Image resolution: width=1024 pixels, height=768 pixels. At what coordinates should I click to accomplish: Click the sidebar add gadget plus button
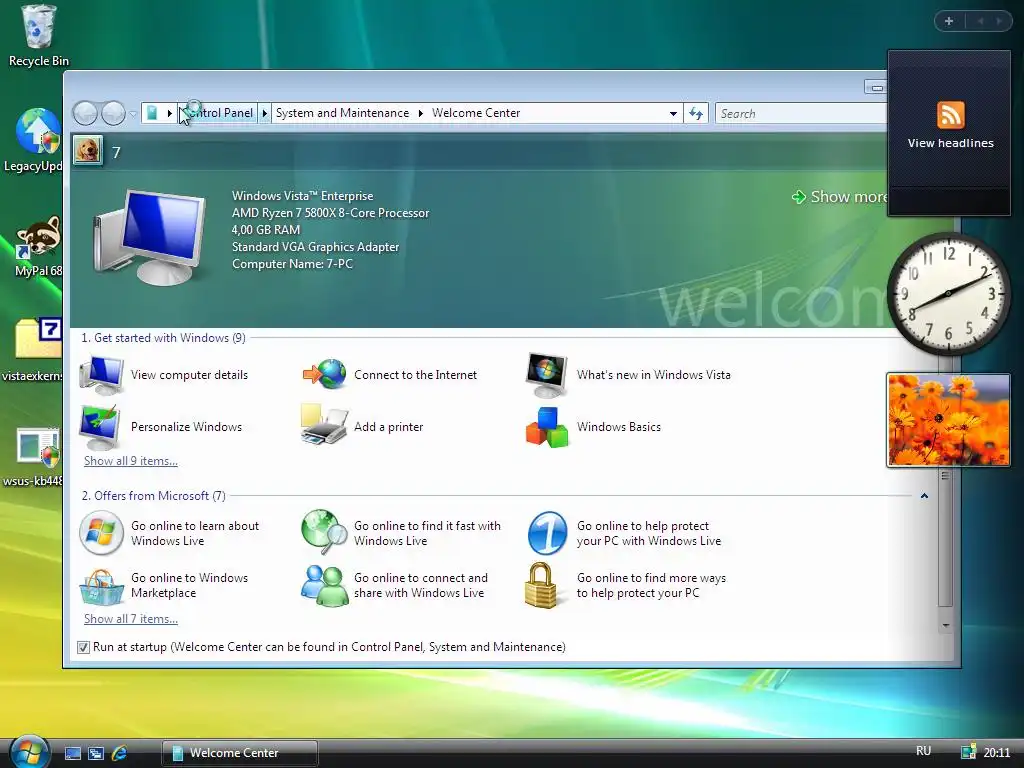949,21
